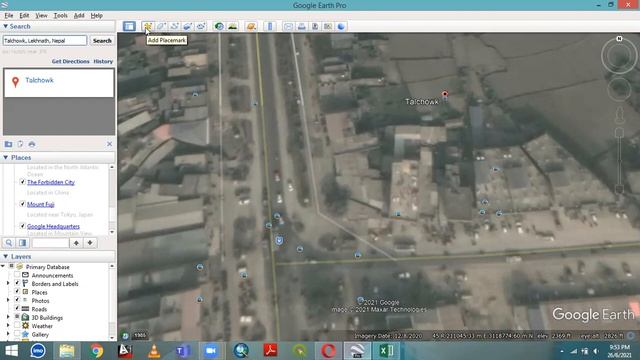Viewport: 640px width, 360px height.
Task: Open the File menu
Action: click(x=9, y=16)
